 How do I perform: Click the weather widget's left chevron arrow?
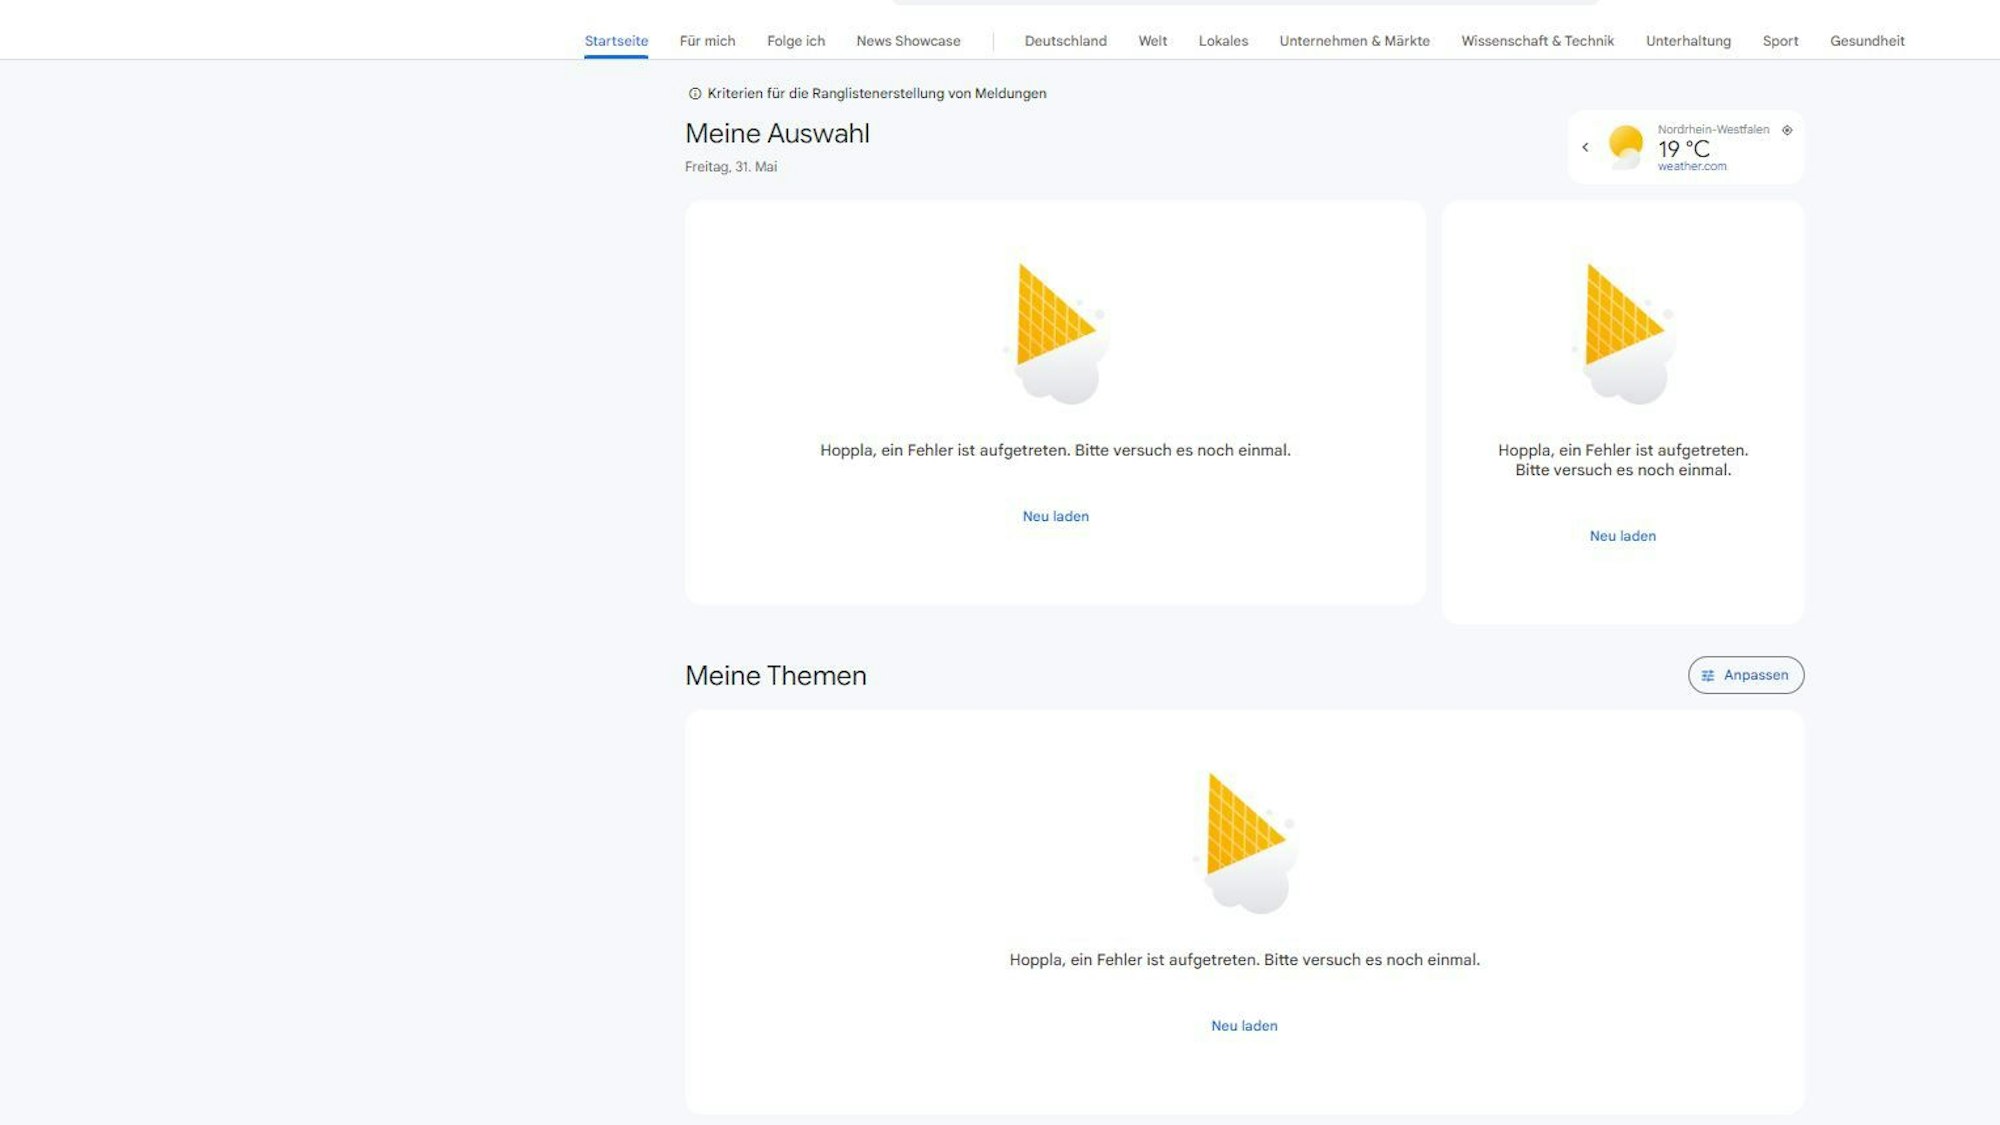coord(1585,147)
